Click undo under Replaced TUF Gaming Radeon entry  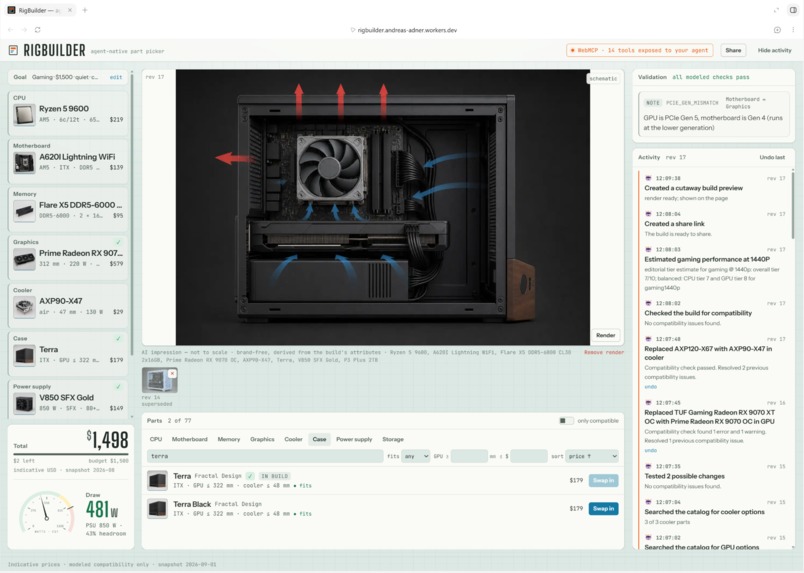(x=650, y=450)
